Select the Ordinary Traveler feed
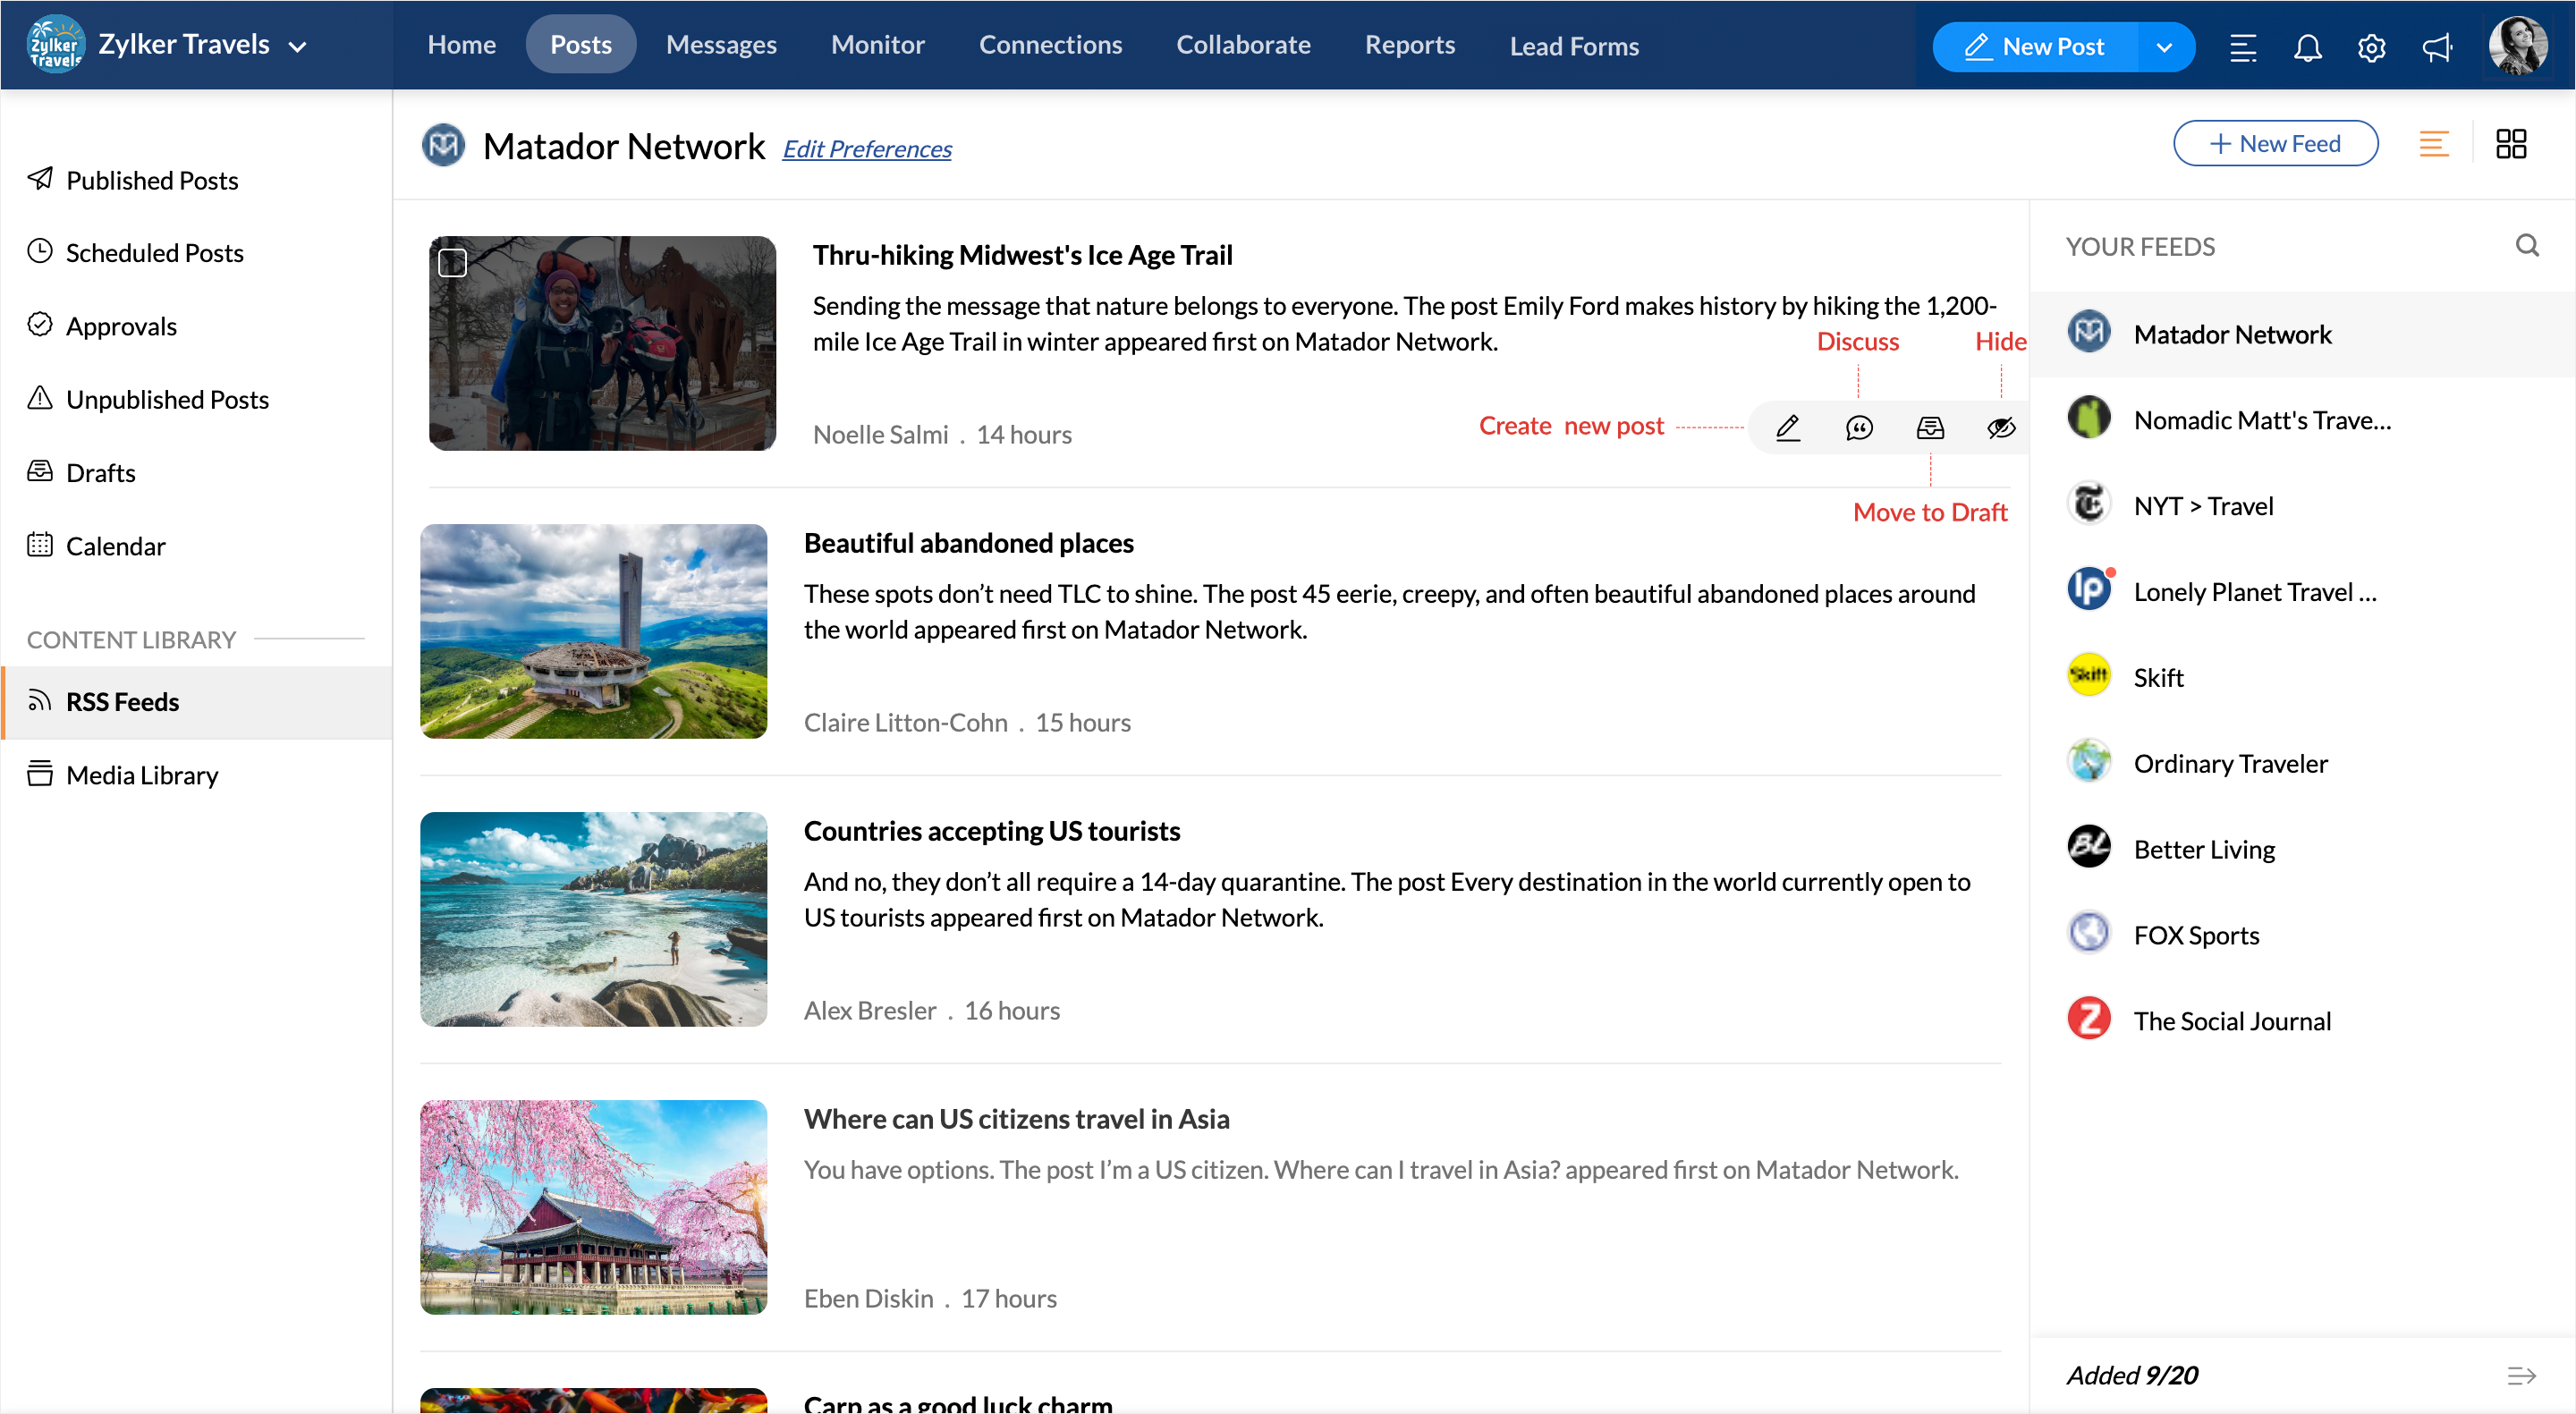The image size is (2576, 1414). tap(2303, 764)
